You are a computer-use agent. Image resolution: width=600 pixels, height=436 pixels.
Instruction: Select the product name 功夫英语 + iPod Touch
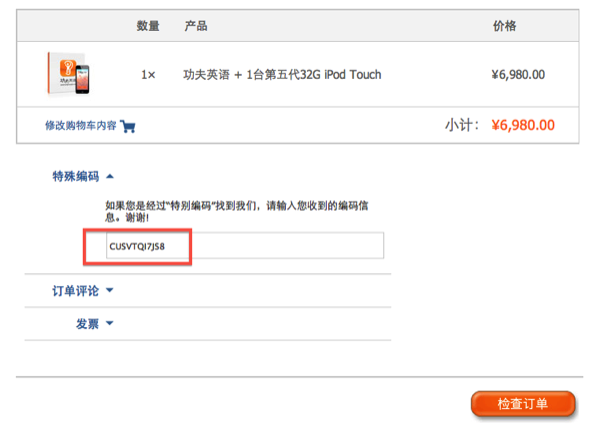pyautogui.click(x=282, y=74)
